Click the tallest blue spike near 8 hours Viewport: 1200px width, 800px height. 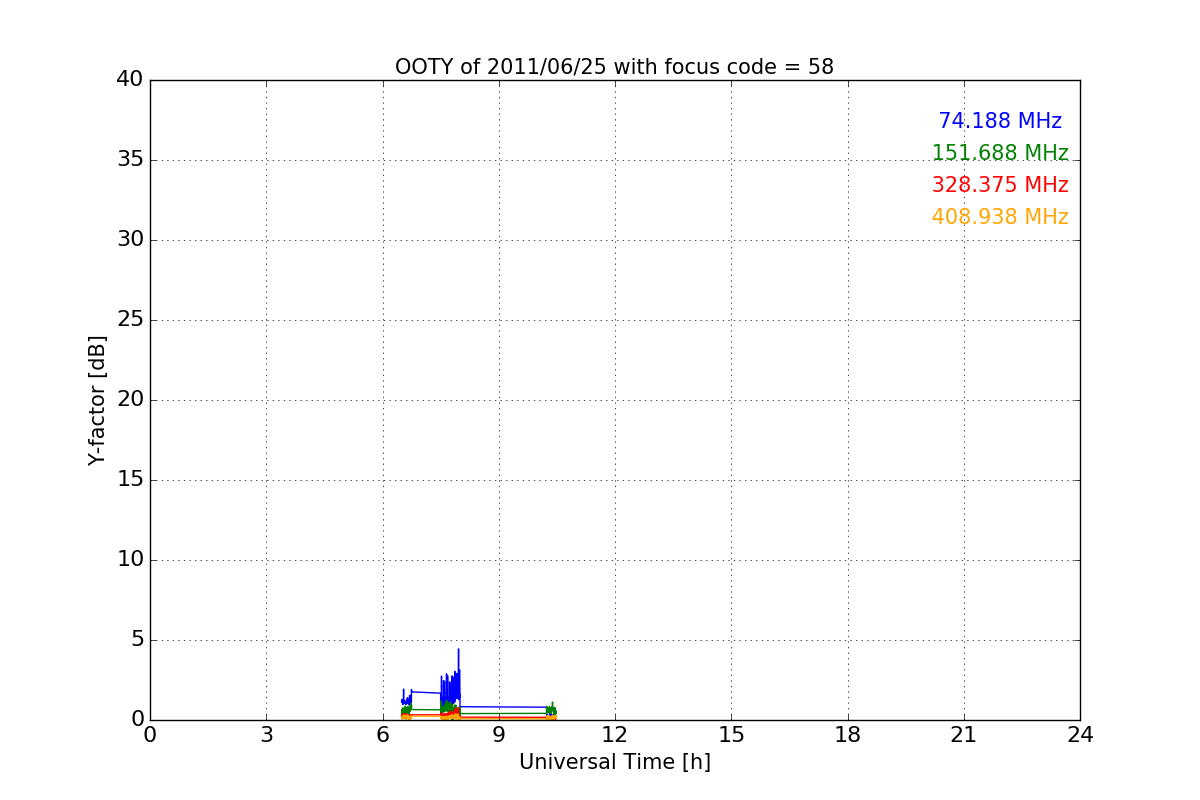458,675
